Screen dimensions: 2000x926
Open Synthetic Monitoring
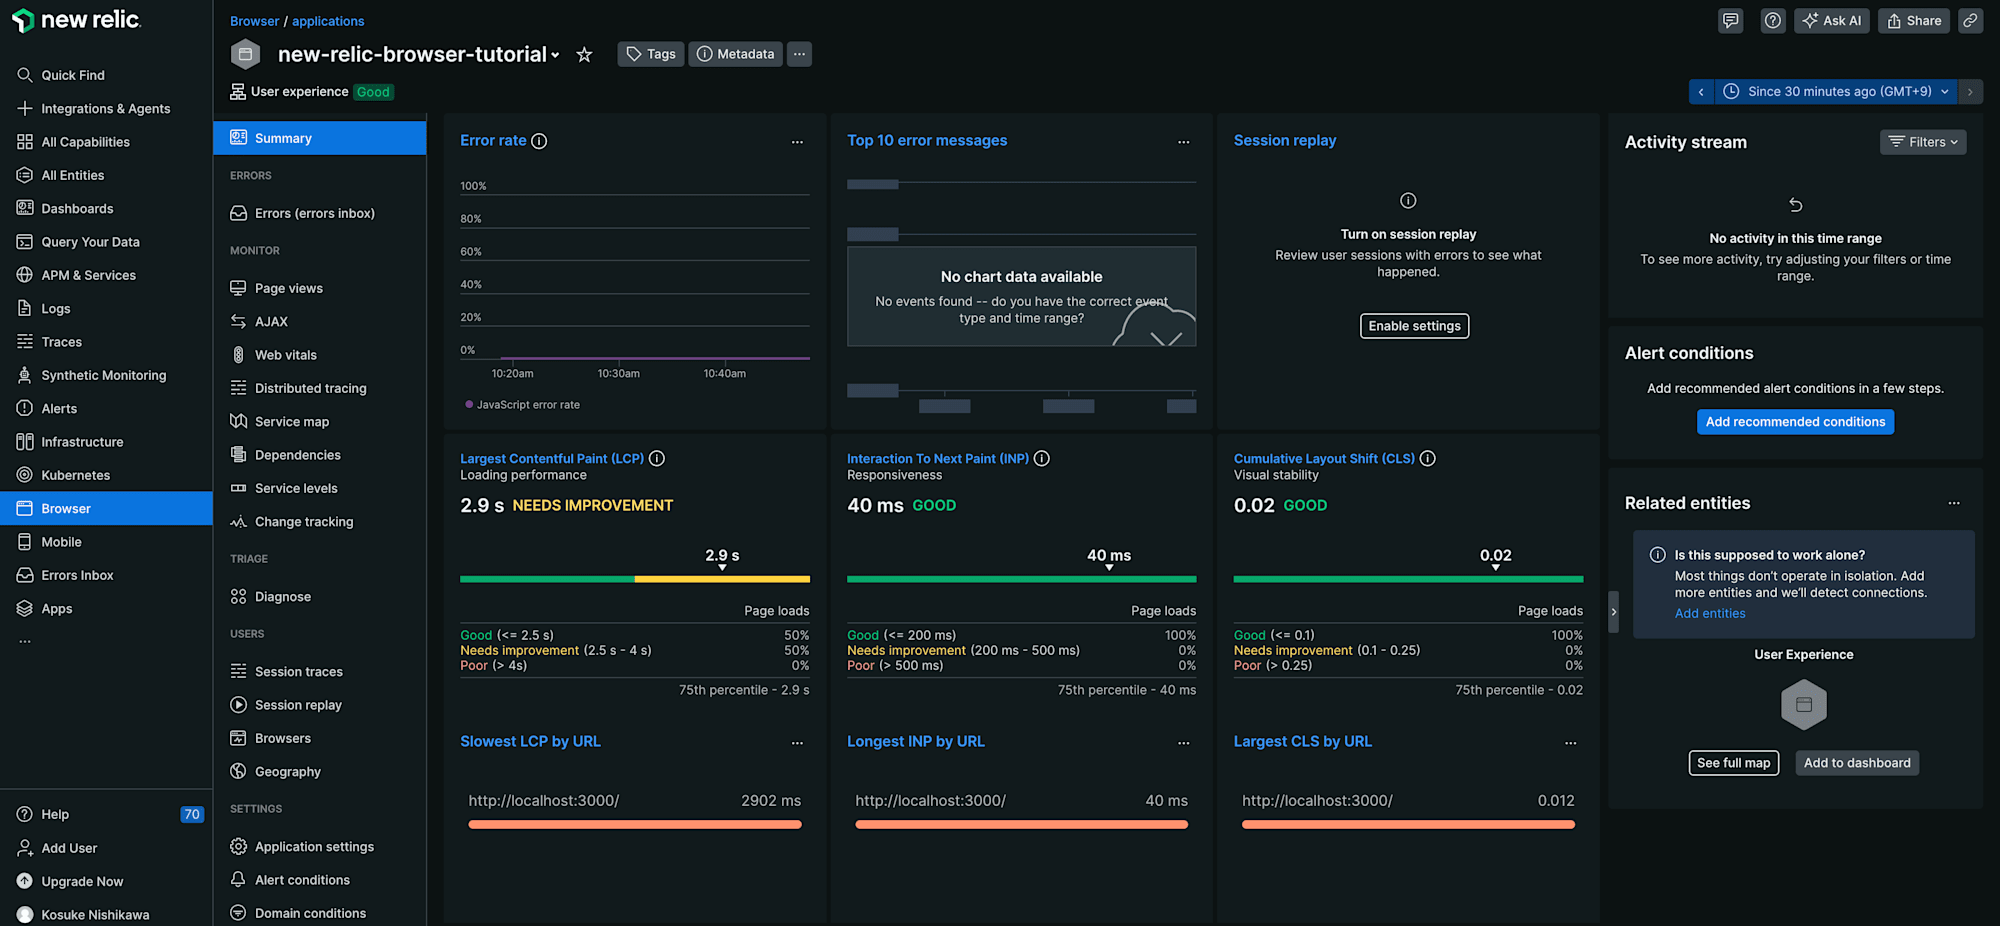click(106, 375)
